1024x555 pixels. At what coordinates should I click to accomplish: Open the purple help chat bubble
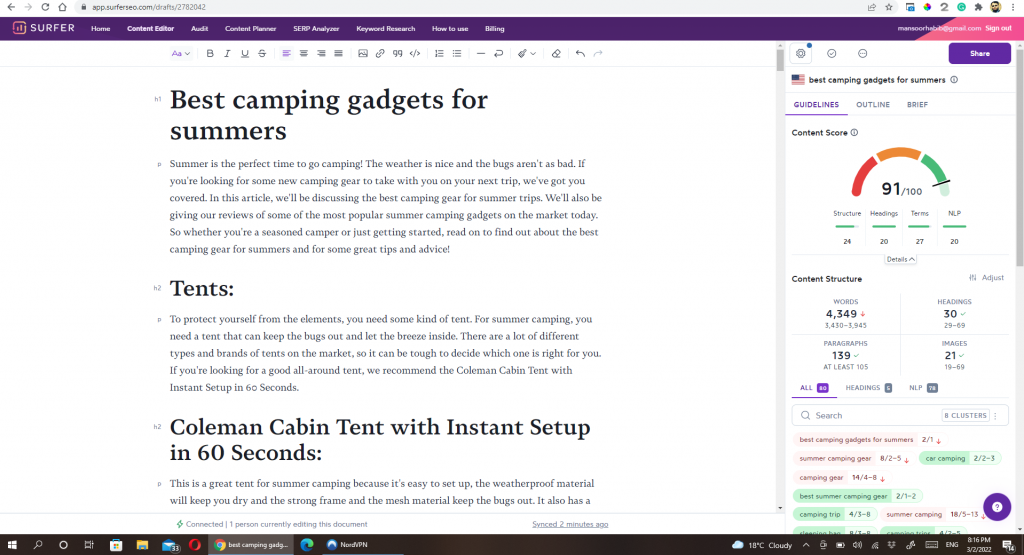point(997,507)
